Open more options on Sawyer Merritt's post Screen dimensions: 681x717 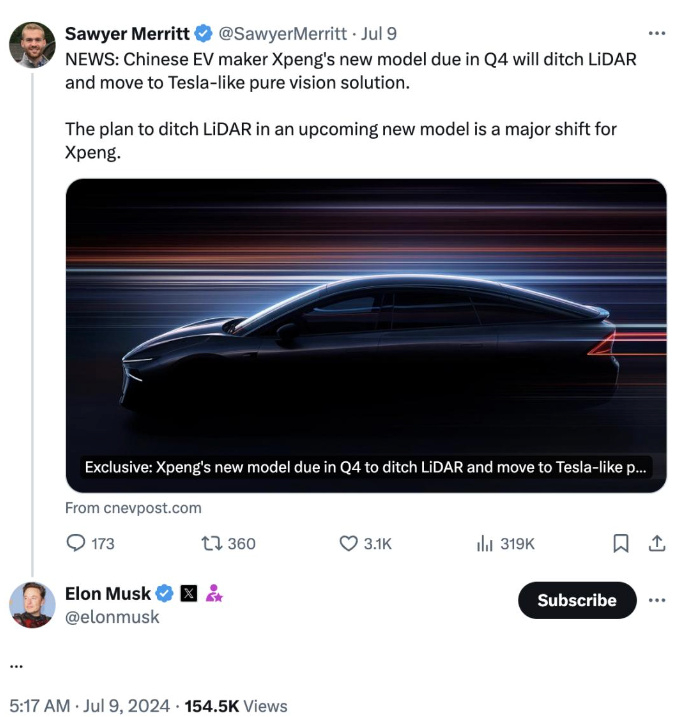click(656, 33)
